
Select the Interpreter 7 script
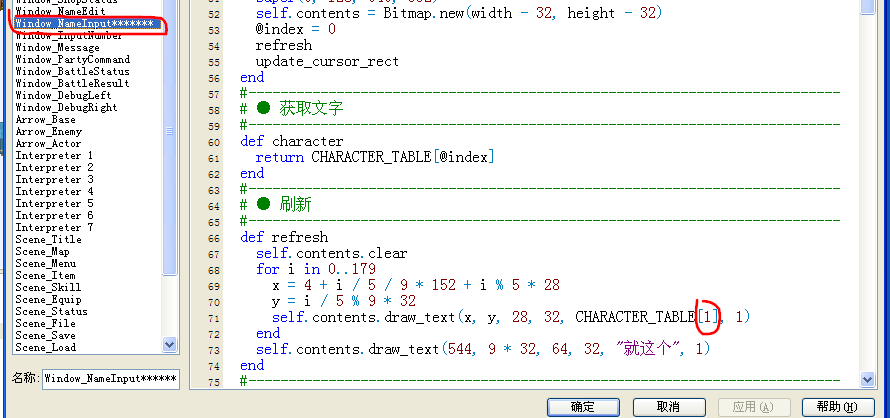pyautogui.click(x=54, y=227)
